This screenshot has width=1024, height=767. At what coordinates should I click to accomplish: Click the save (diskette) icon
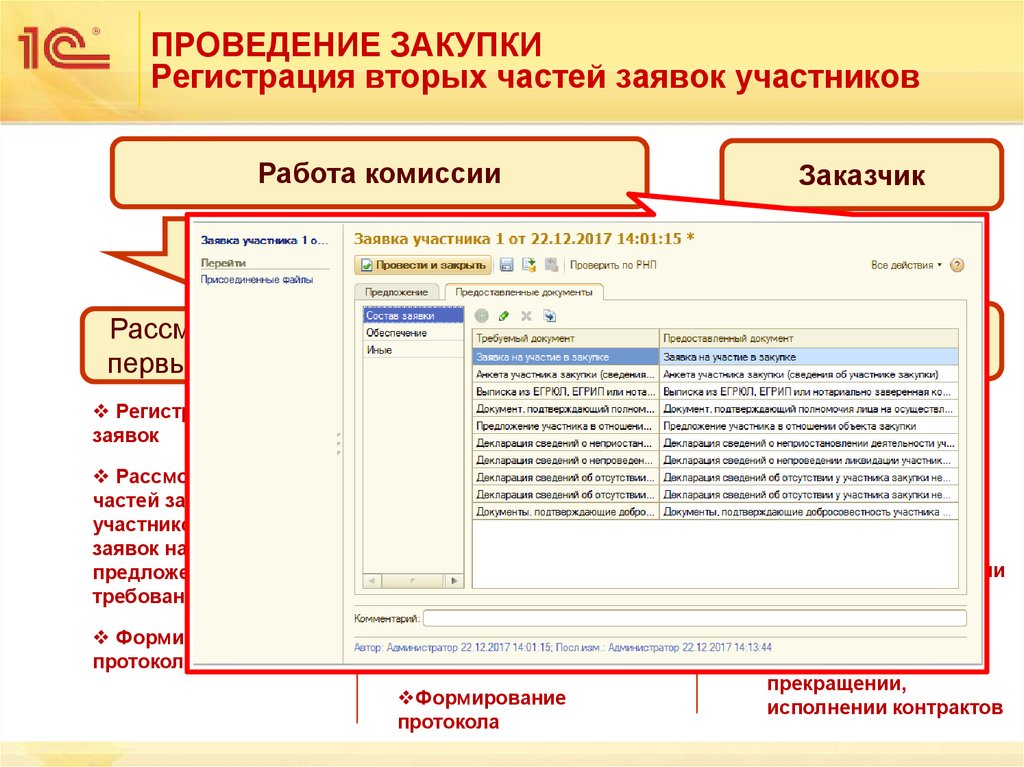click(x=506, y=264)
